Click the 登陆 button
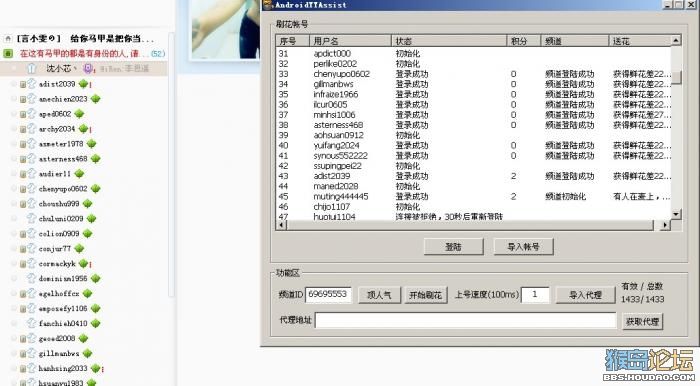This screenshot has height=386, width=700. pos(454,246)
